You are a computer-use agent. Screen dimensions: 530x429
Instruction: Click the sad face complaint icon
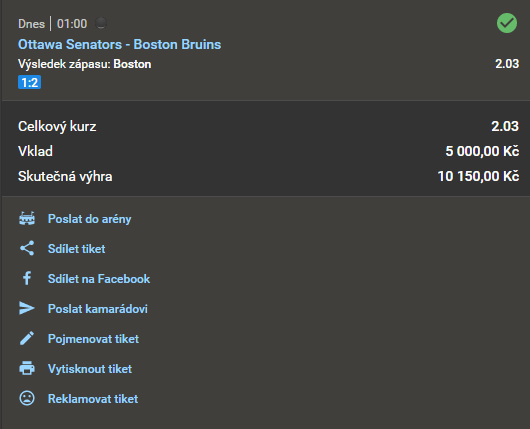pos(27,398)
